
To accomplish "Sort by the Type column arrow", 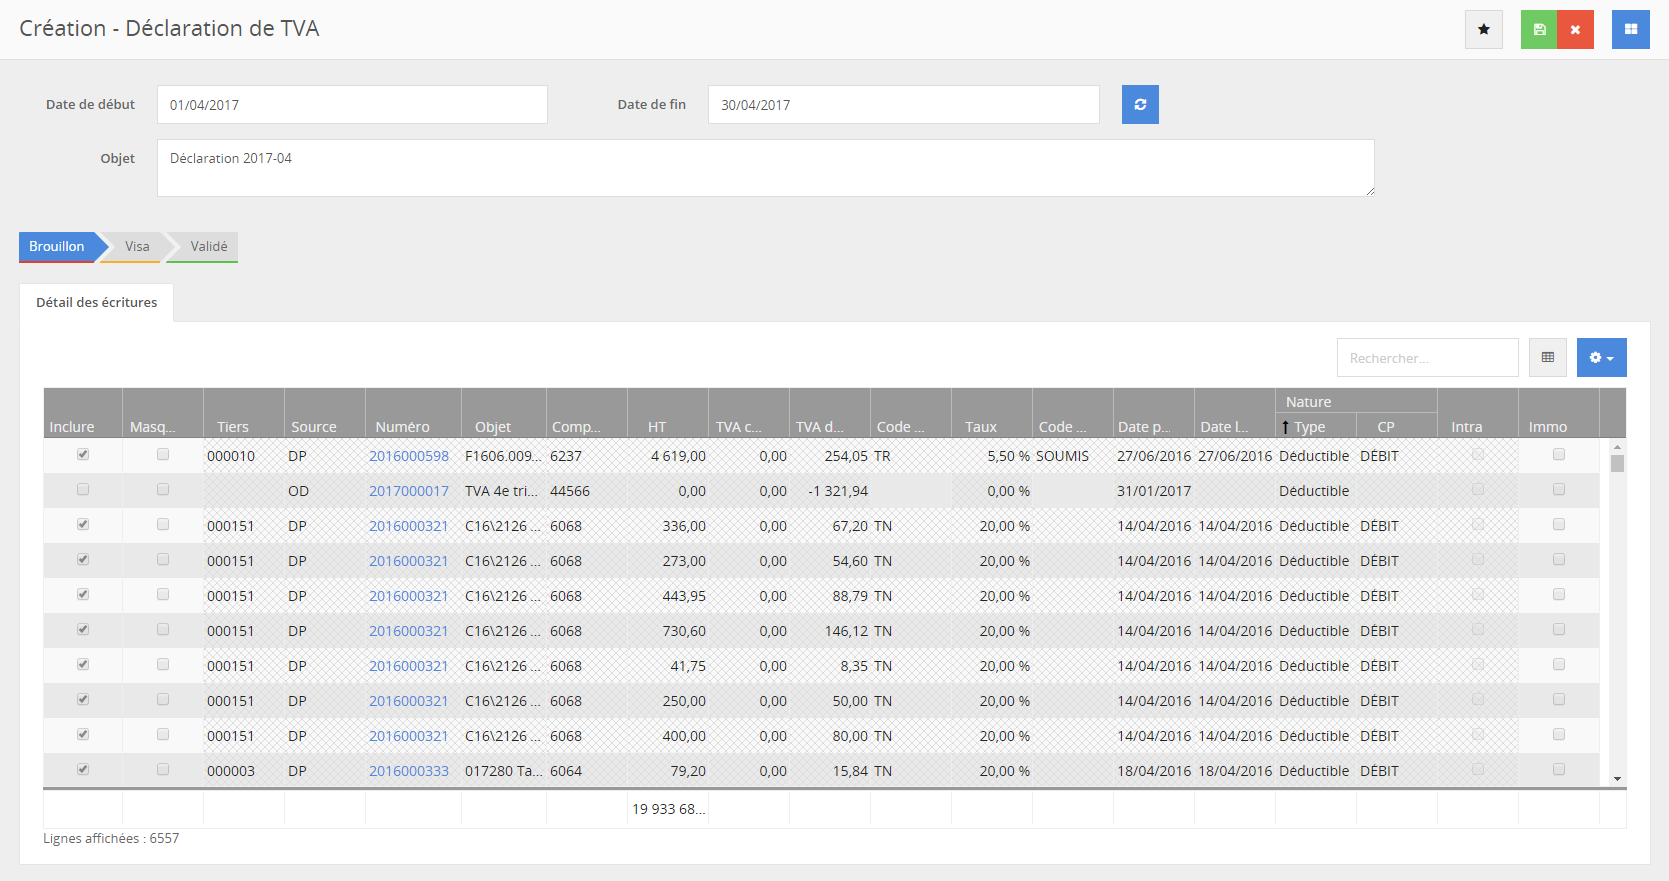I will [x=1285, y=428].
